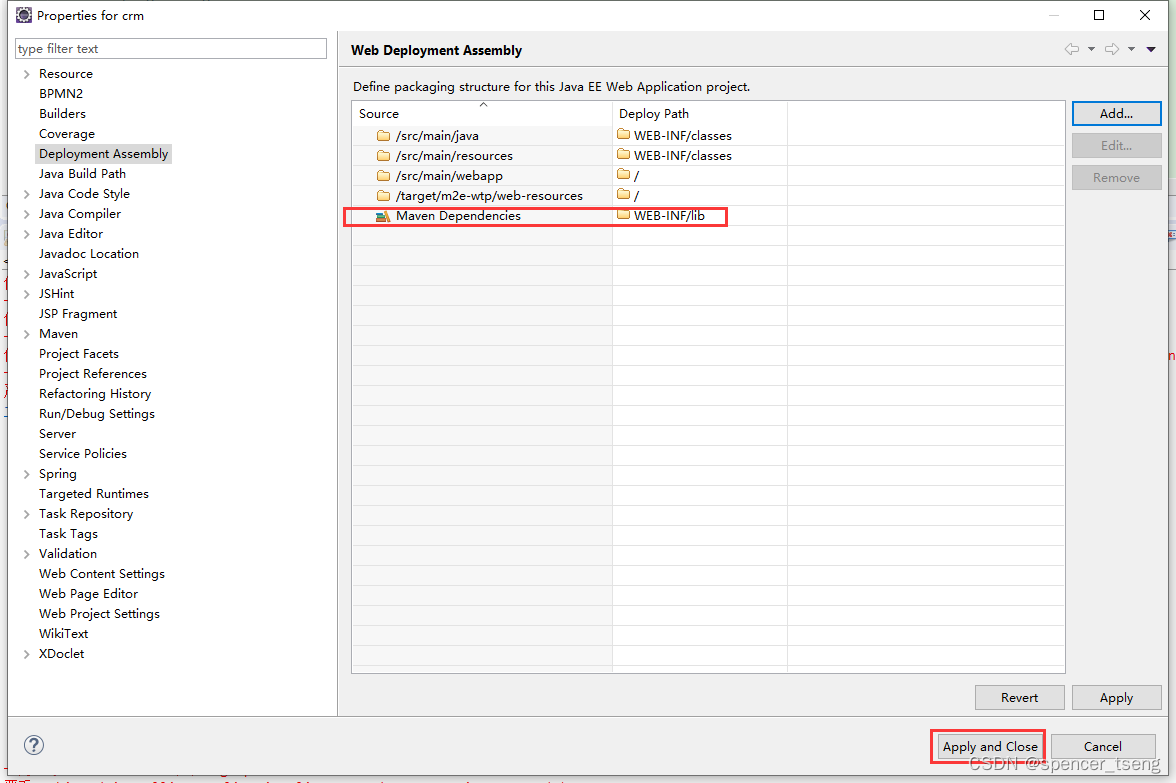Select Server in the properties list
Screen dimensions: 1176x783
57,433
